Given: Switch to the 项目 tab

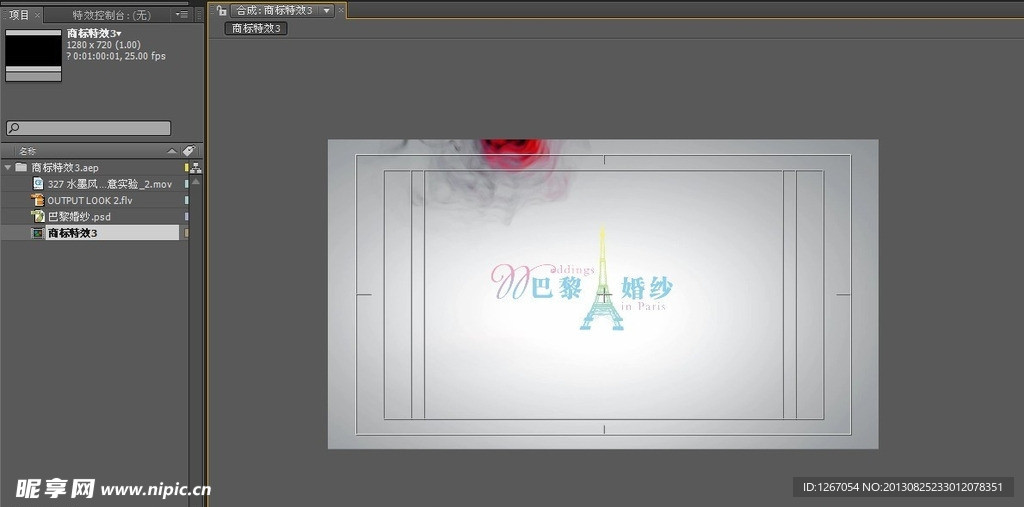Looking at the screenshot, I should tap(19, 15).
